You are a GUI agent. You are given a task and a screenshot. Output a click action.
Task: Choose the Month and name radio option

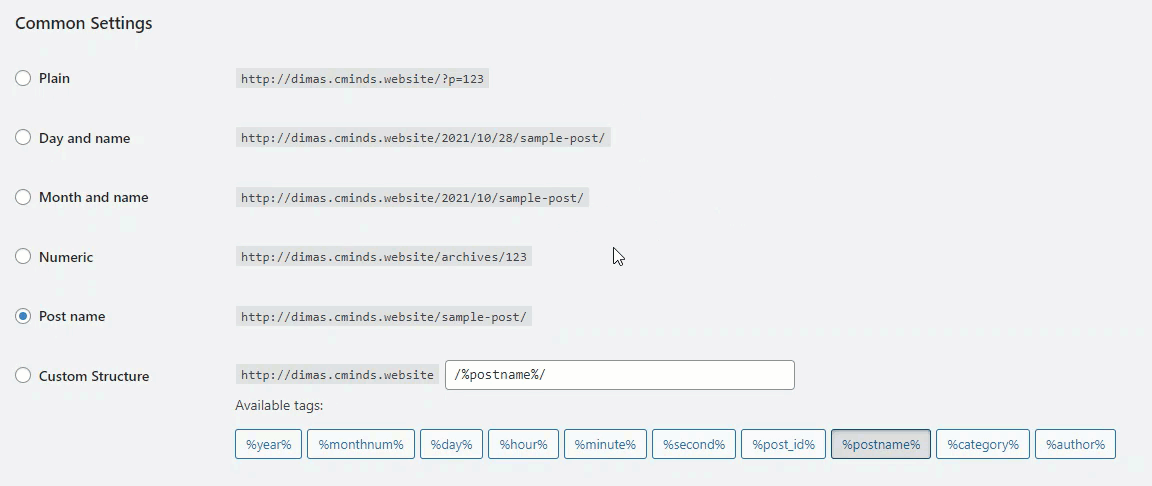[23, 197]
